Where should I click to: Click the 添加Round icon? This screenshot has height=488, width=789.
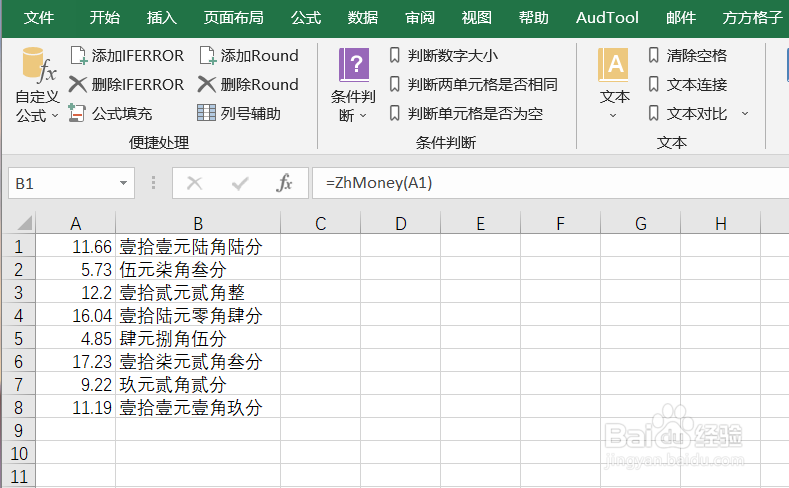tap(208, 55)
